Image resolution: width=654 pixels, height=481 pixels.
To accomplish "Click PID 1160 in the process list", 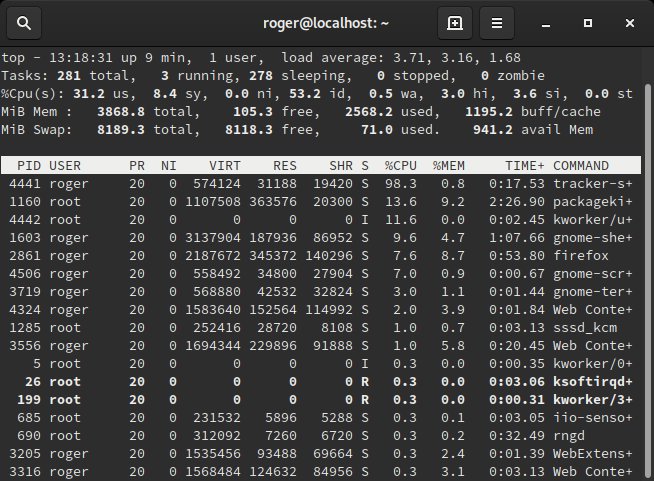I will click(x=25, y=201).
